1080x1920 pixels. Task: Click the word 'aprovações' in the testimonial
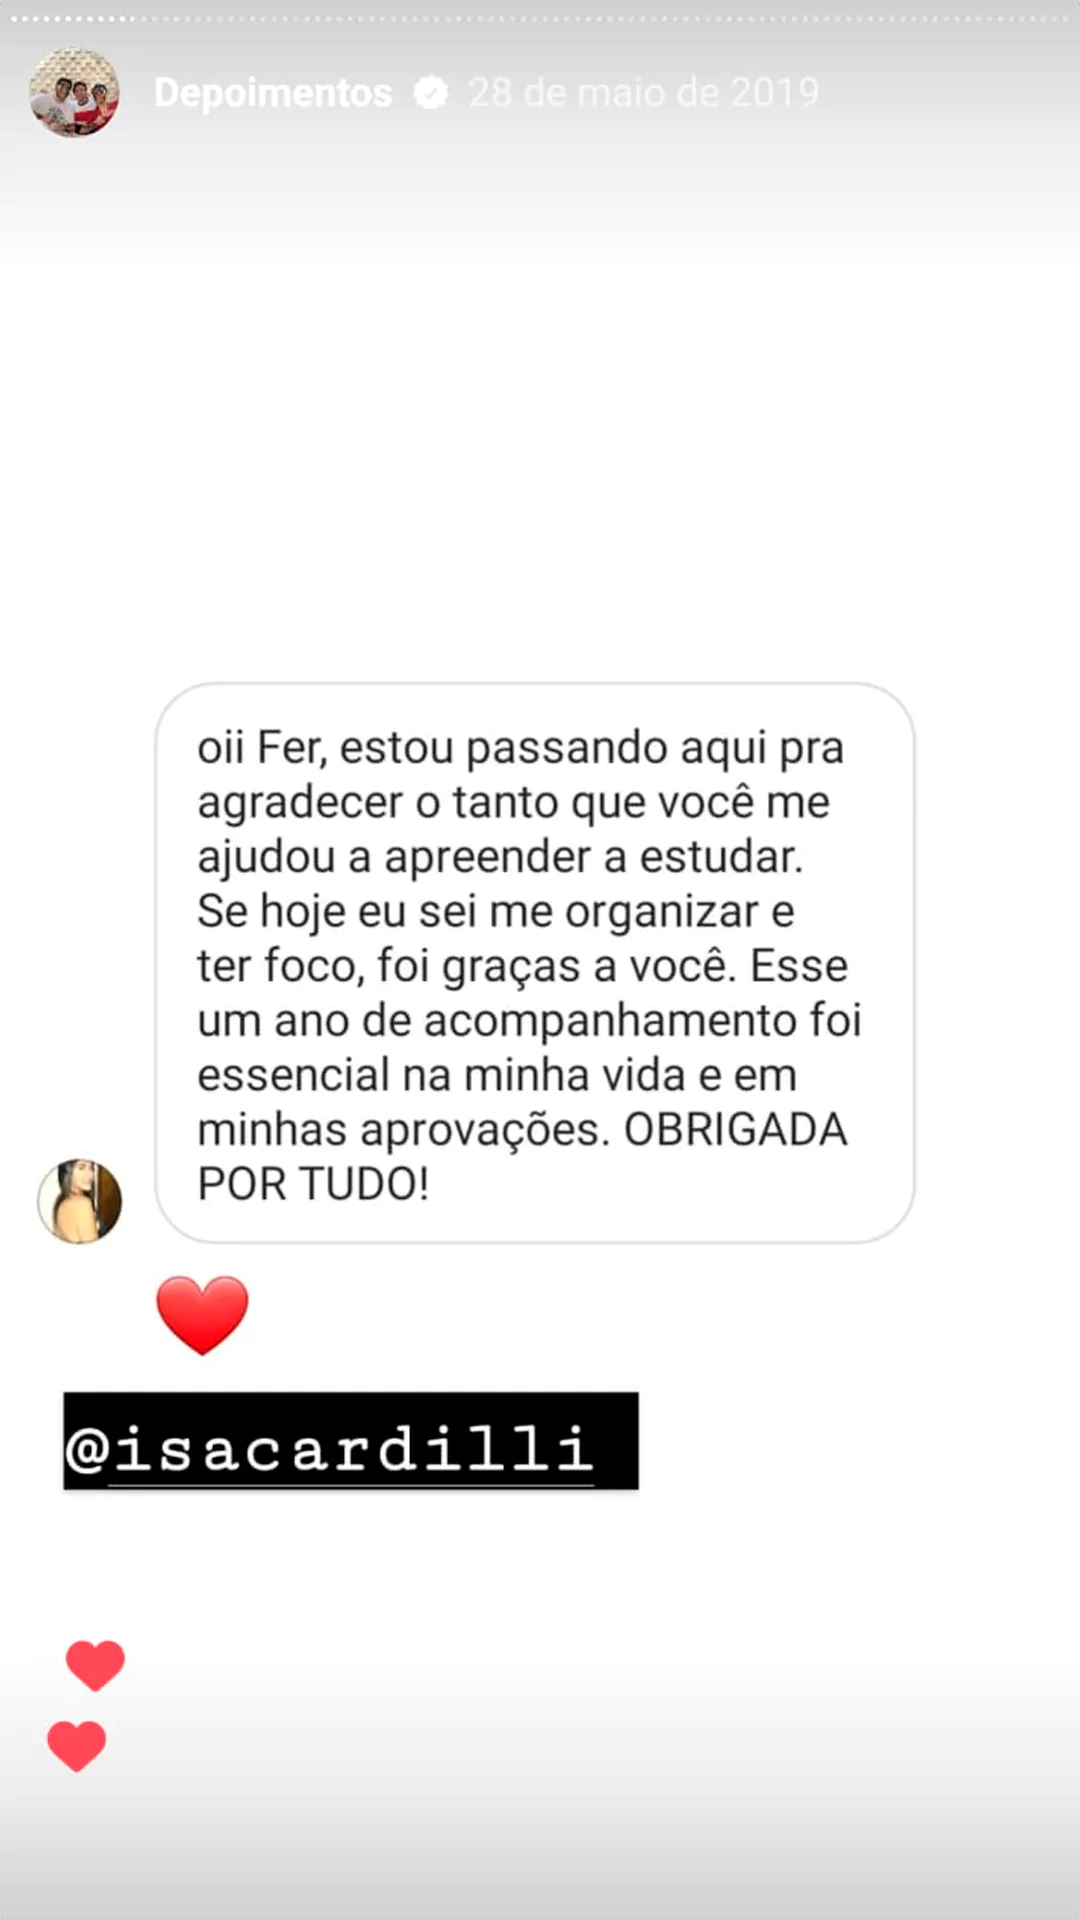(485, 1131)
